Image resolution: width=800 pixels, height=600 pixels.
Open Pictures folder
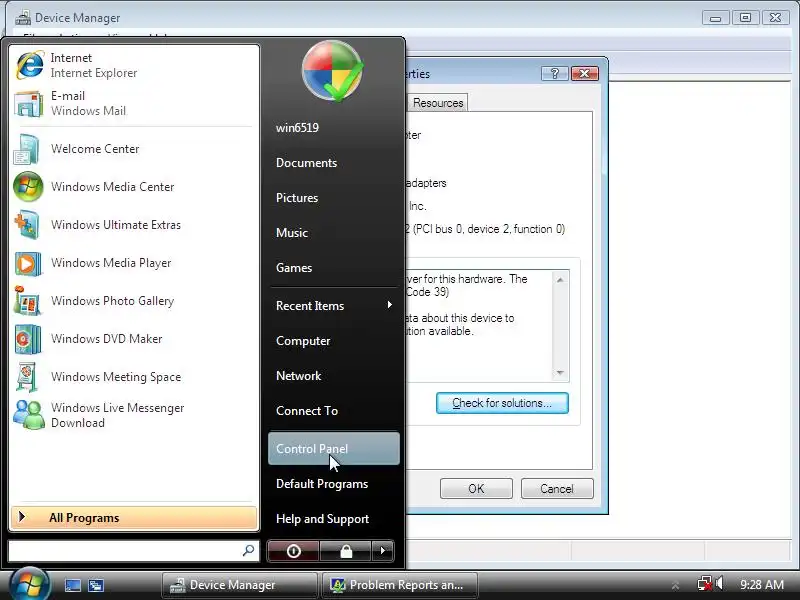click(334, 198)
